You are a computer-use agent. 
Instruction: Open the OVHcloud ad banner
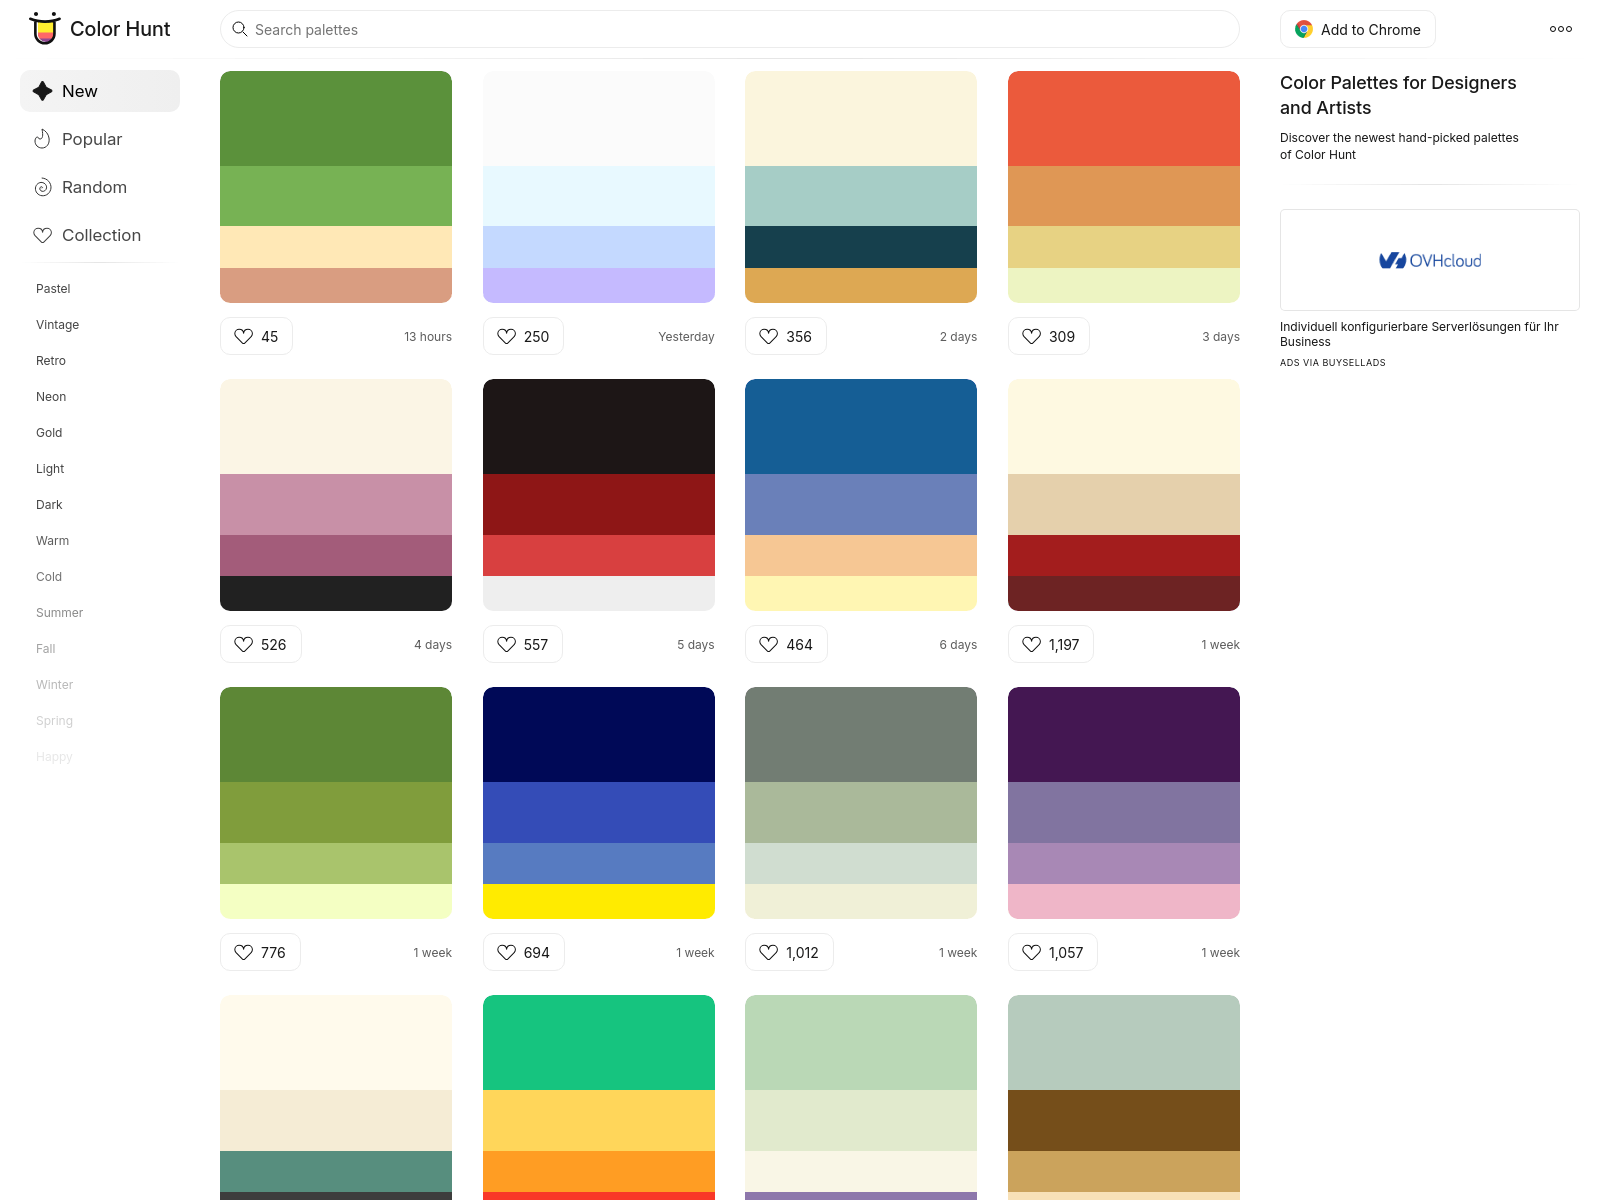pos(1430,260)
